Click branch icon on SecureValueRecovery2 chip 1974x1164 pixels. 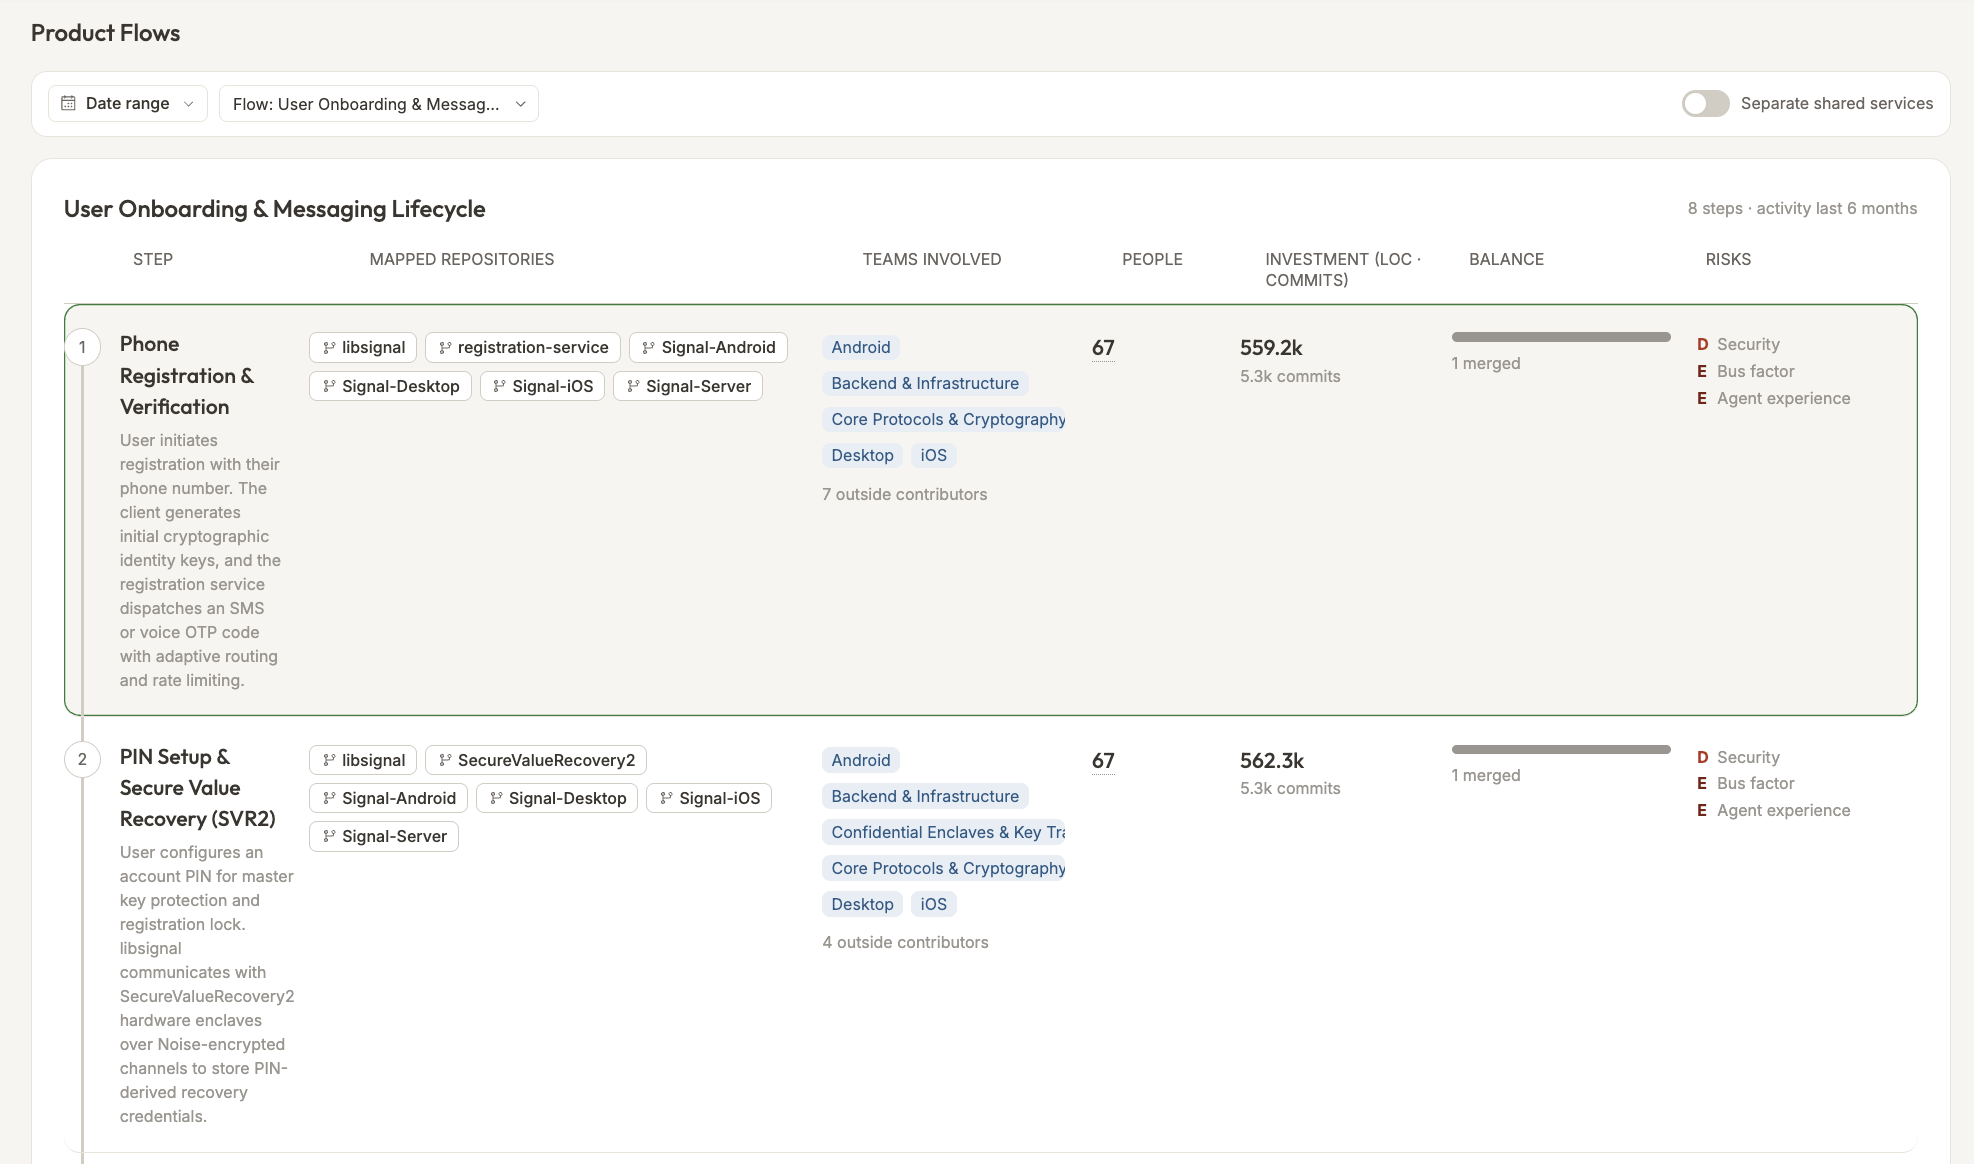click(x=445, y=760)
